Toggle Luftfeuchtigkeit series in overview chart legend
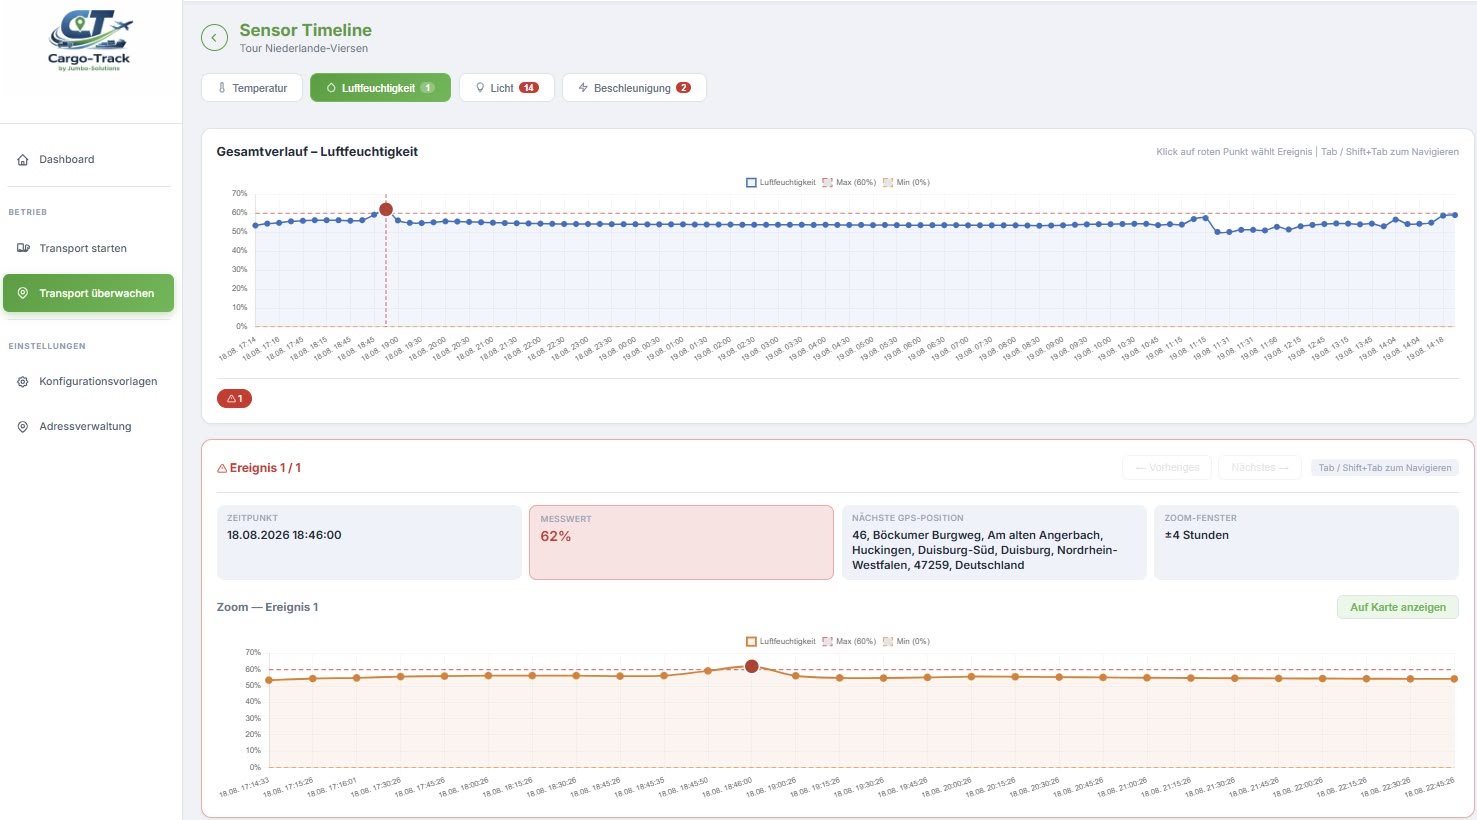Image resolution: width=1477 pixels, height=820 pixels. click(781, 183)
